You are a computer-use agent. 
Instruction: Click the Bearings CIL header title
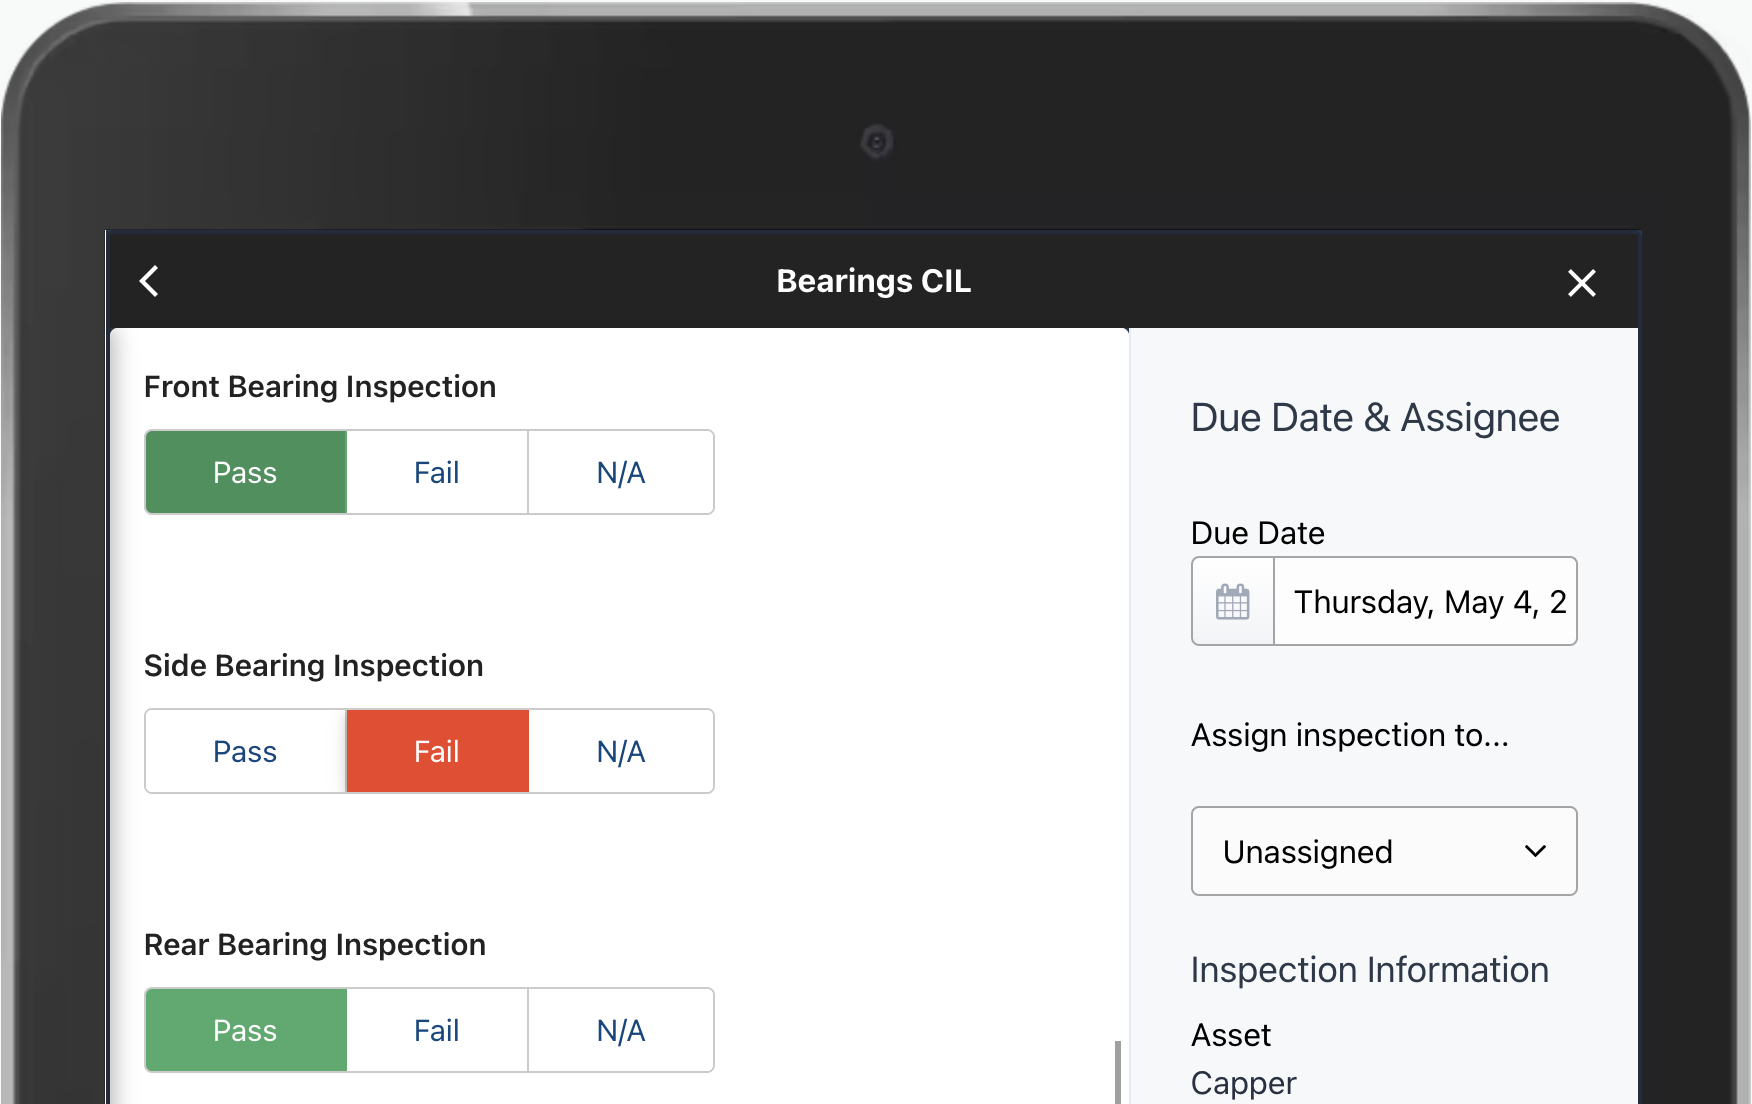pyautogui.click(x=873, y=281)
